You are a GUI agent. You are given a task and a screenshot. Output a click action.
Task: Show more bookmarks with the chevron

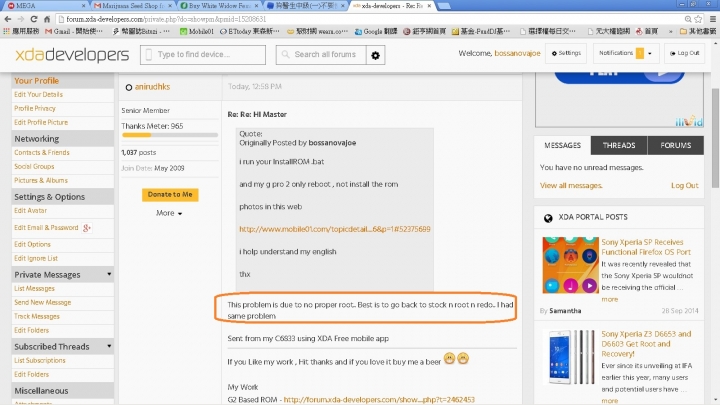pyautogui.click(x=670, y=31)
